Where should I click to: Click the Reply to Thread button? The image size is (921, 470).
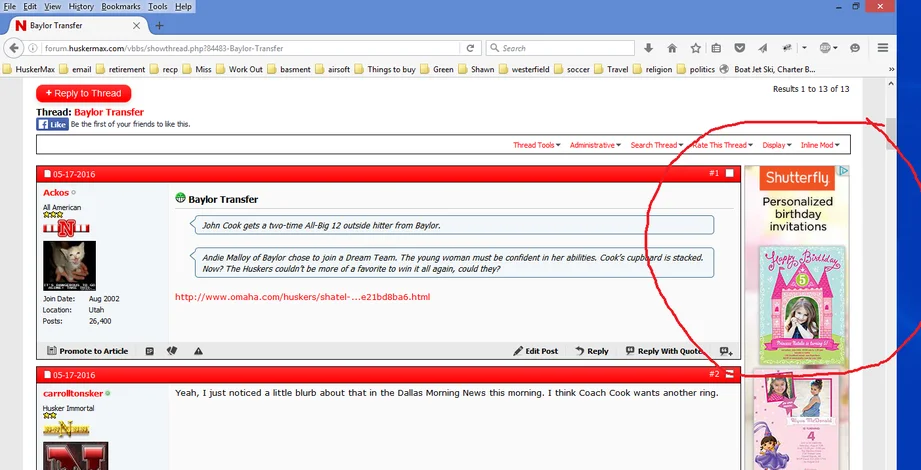[83, 93]
